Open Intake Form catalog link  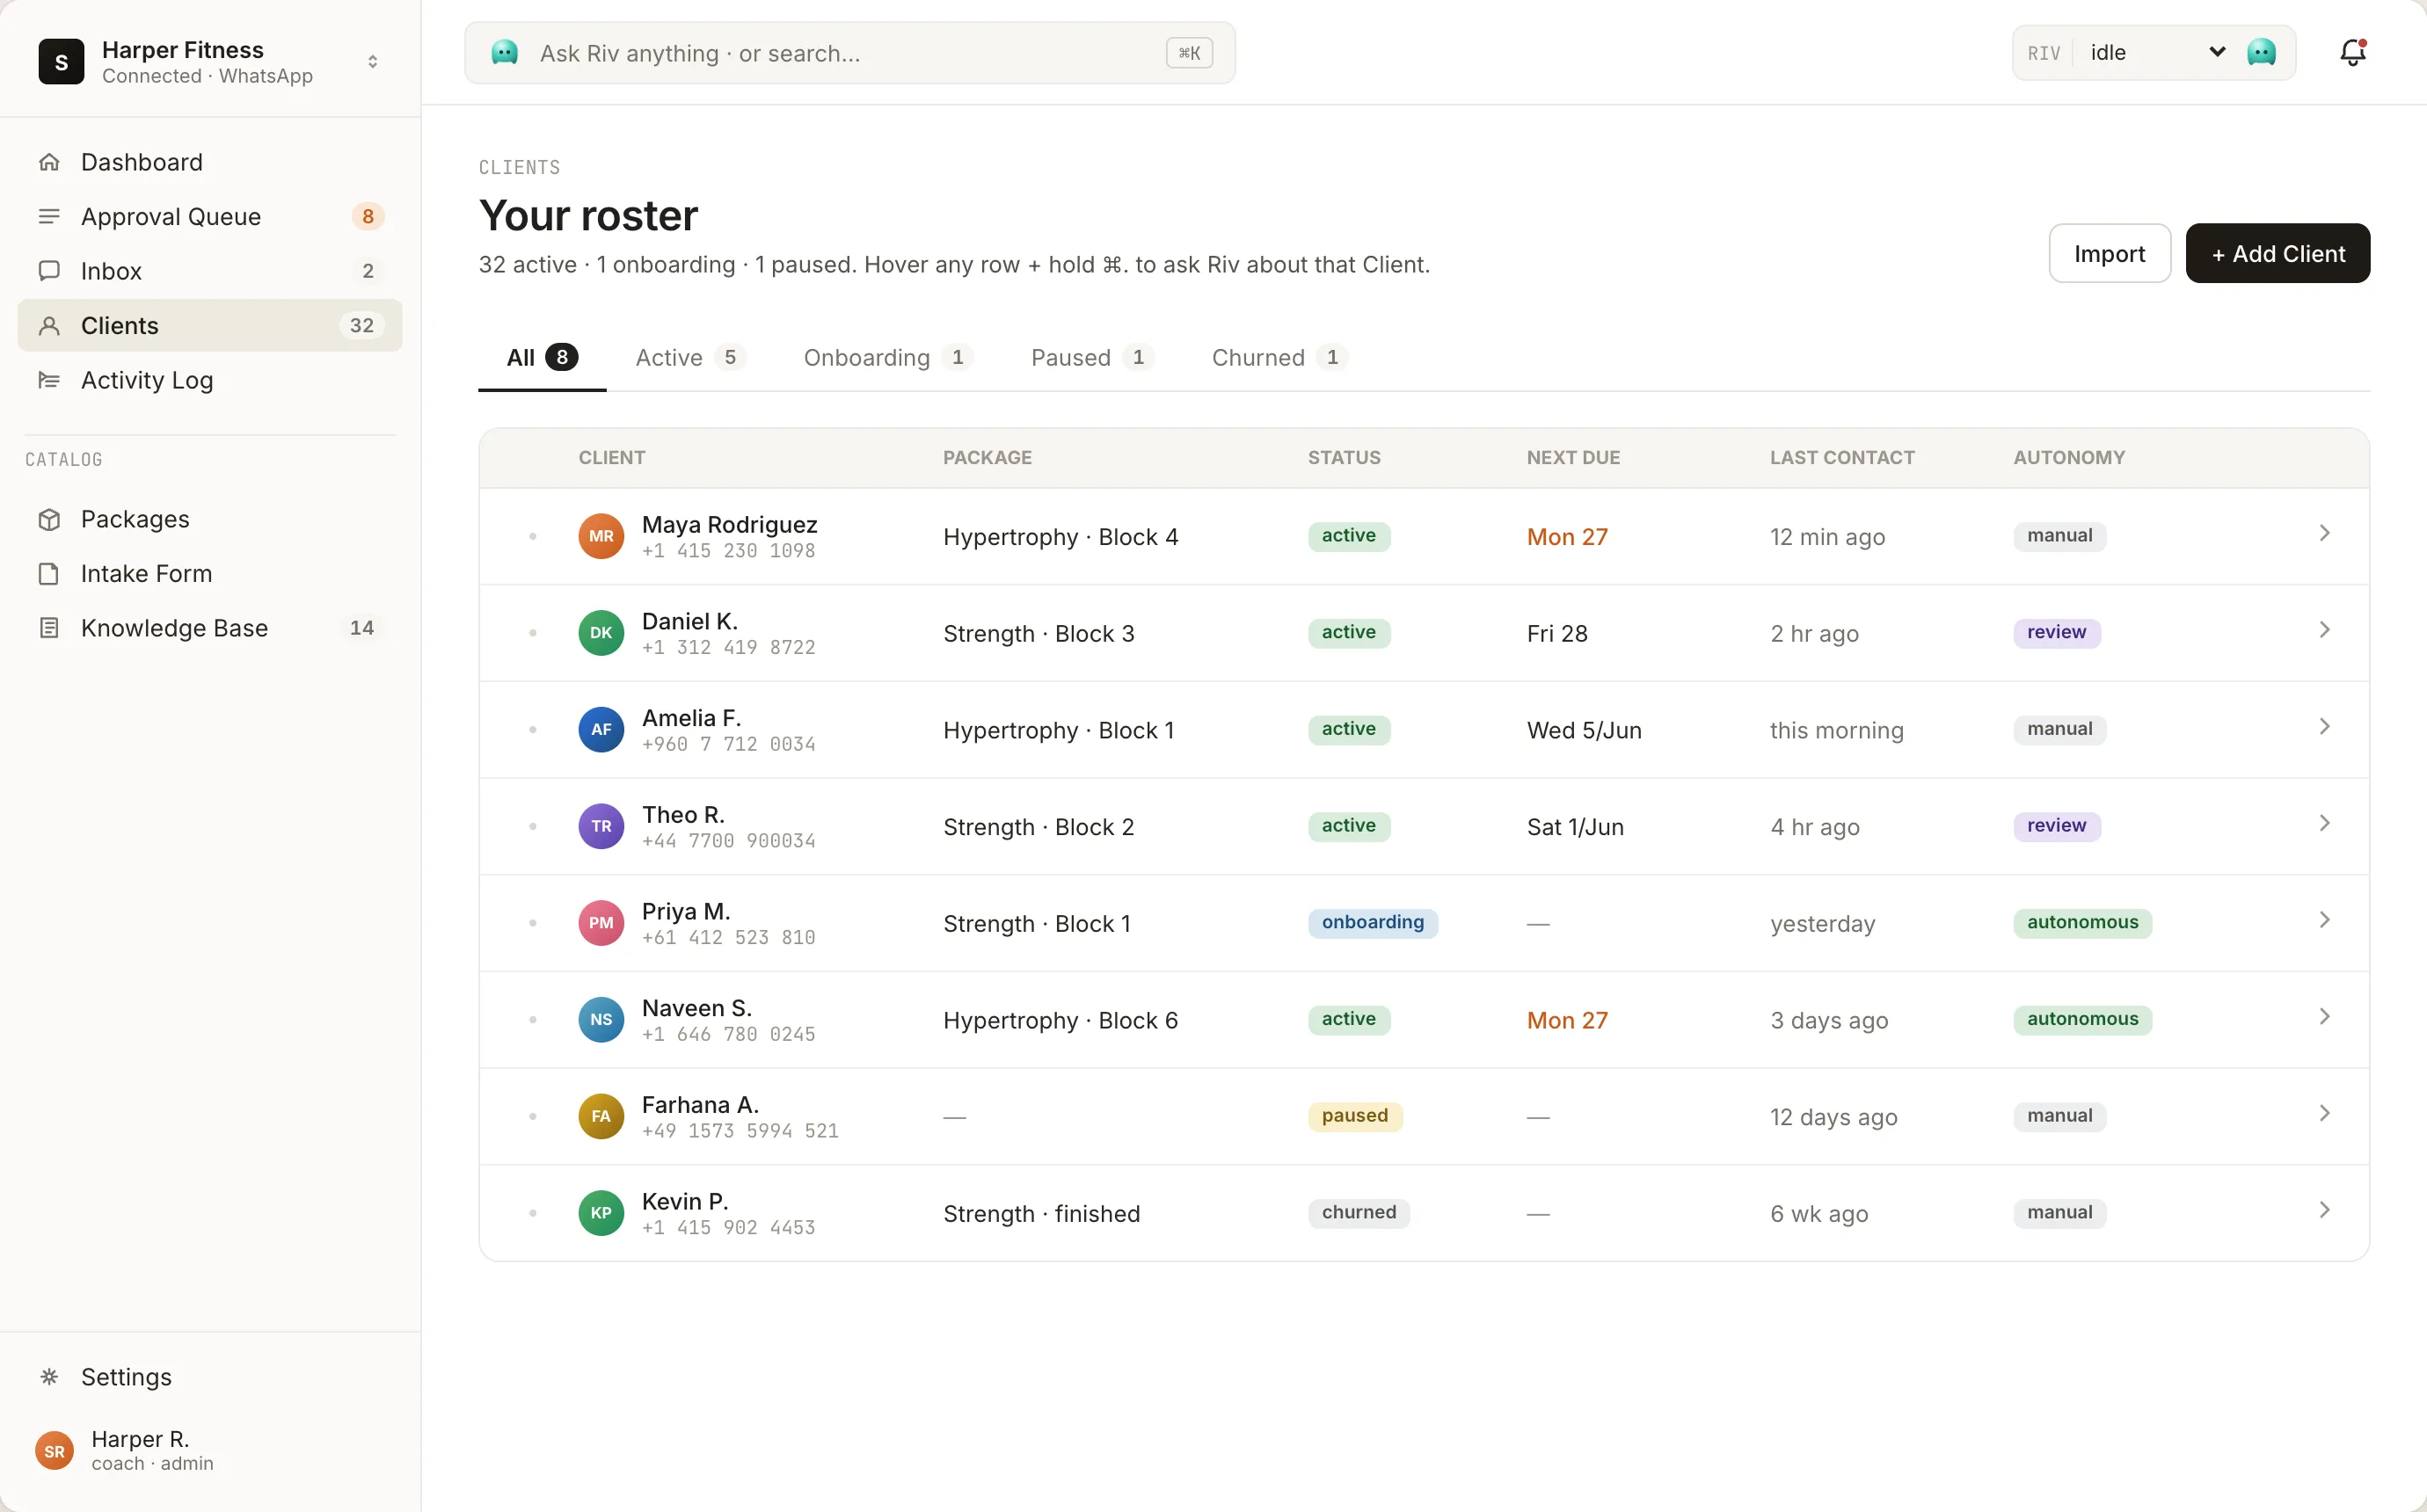[x=210, y=574]
